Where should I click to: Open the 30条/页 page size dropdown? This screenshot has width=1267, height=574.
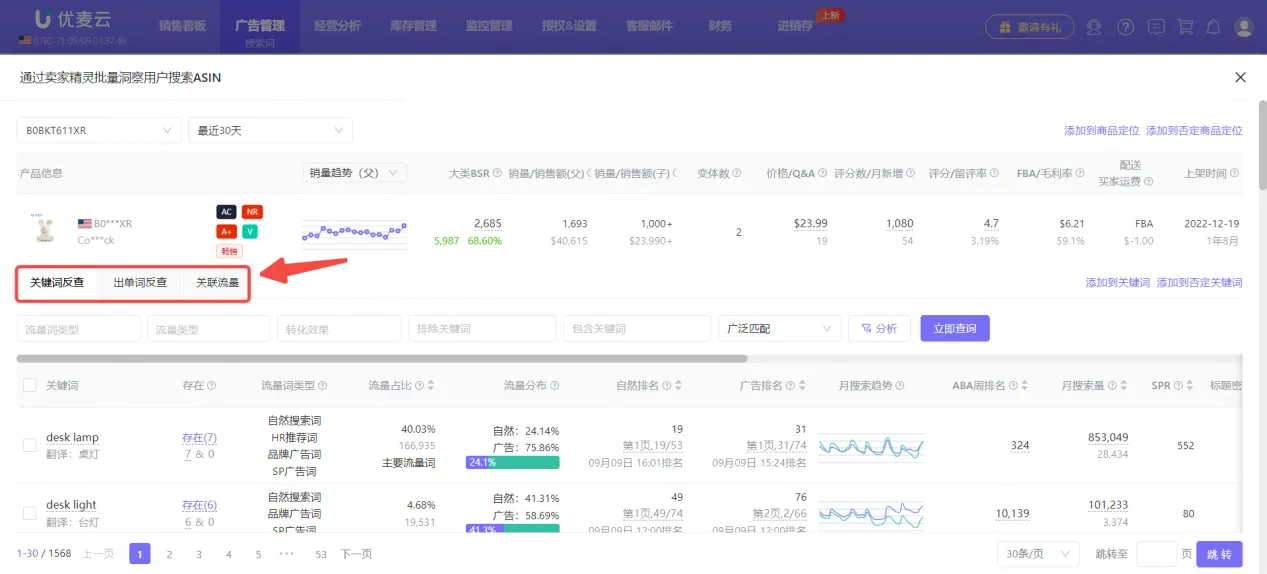[x=1038, y=554]
